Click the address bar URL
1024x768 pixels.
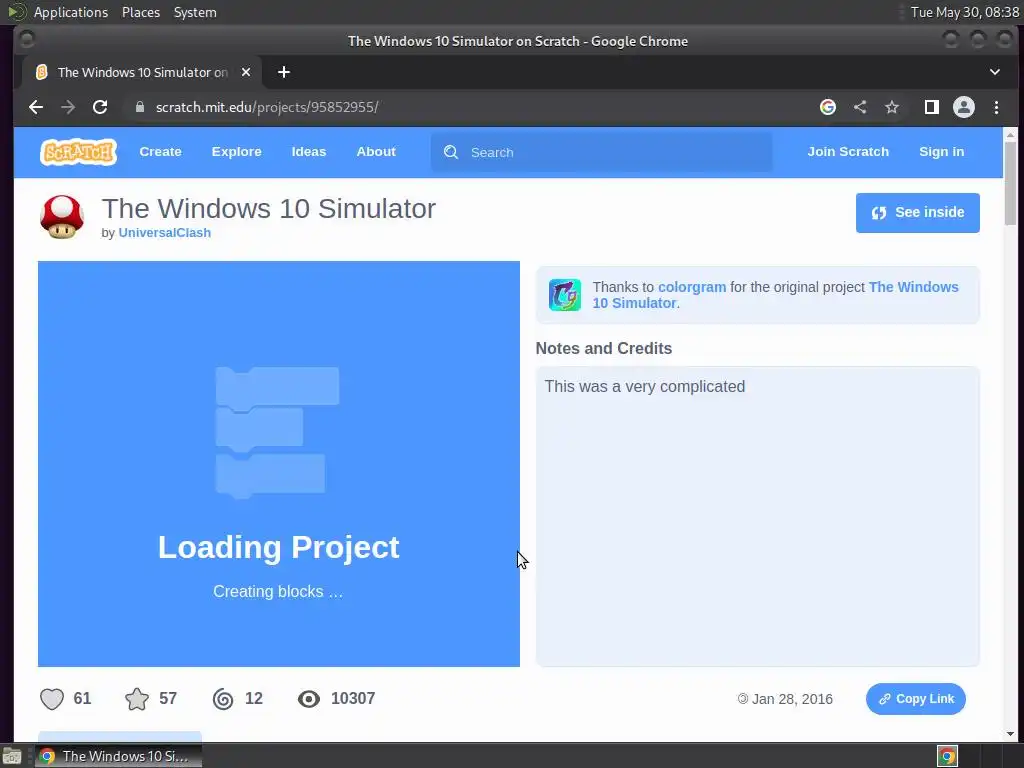pyautogui.click(x=266, y=107)
